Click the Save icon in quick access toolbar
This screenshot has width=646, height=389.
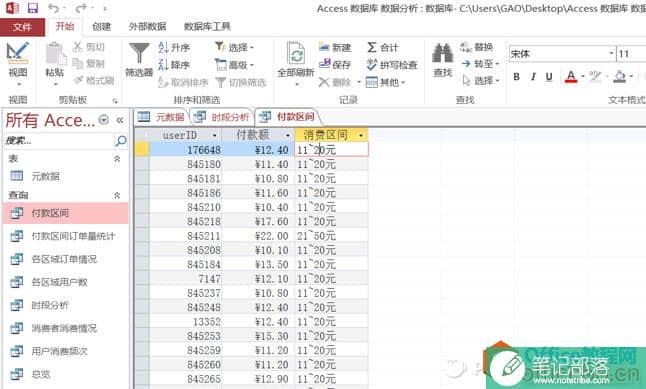(33, 8)
